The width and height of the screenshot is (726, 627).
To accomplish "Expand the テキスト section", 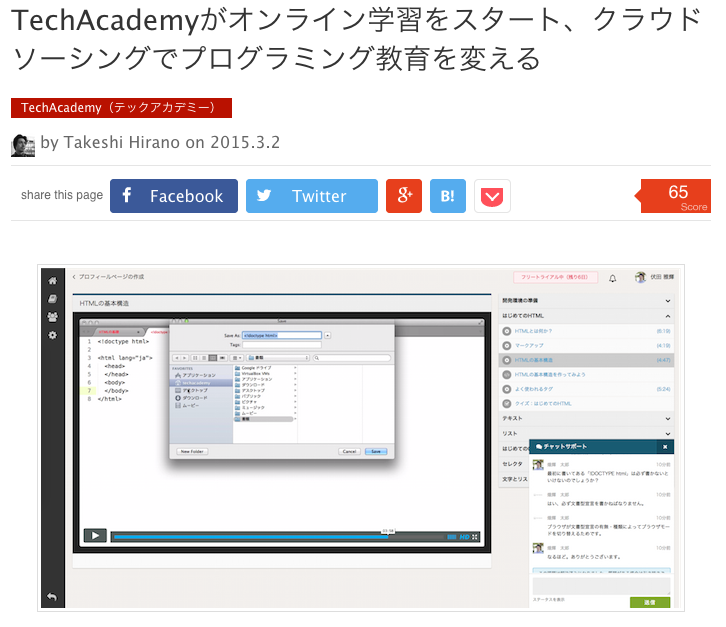I will point(586,419).
